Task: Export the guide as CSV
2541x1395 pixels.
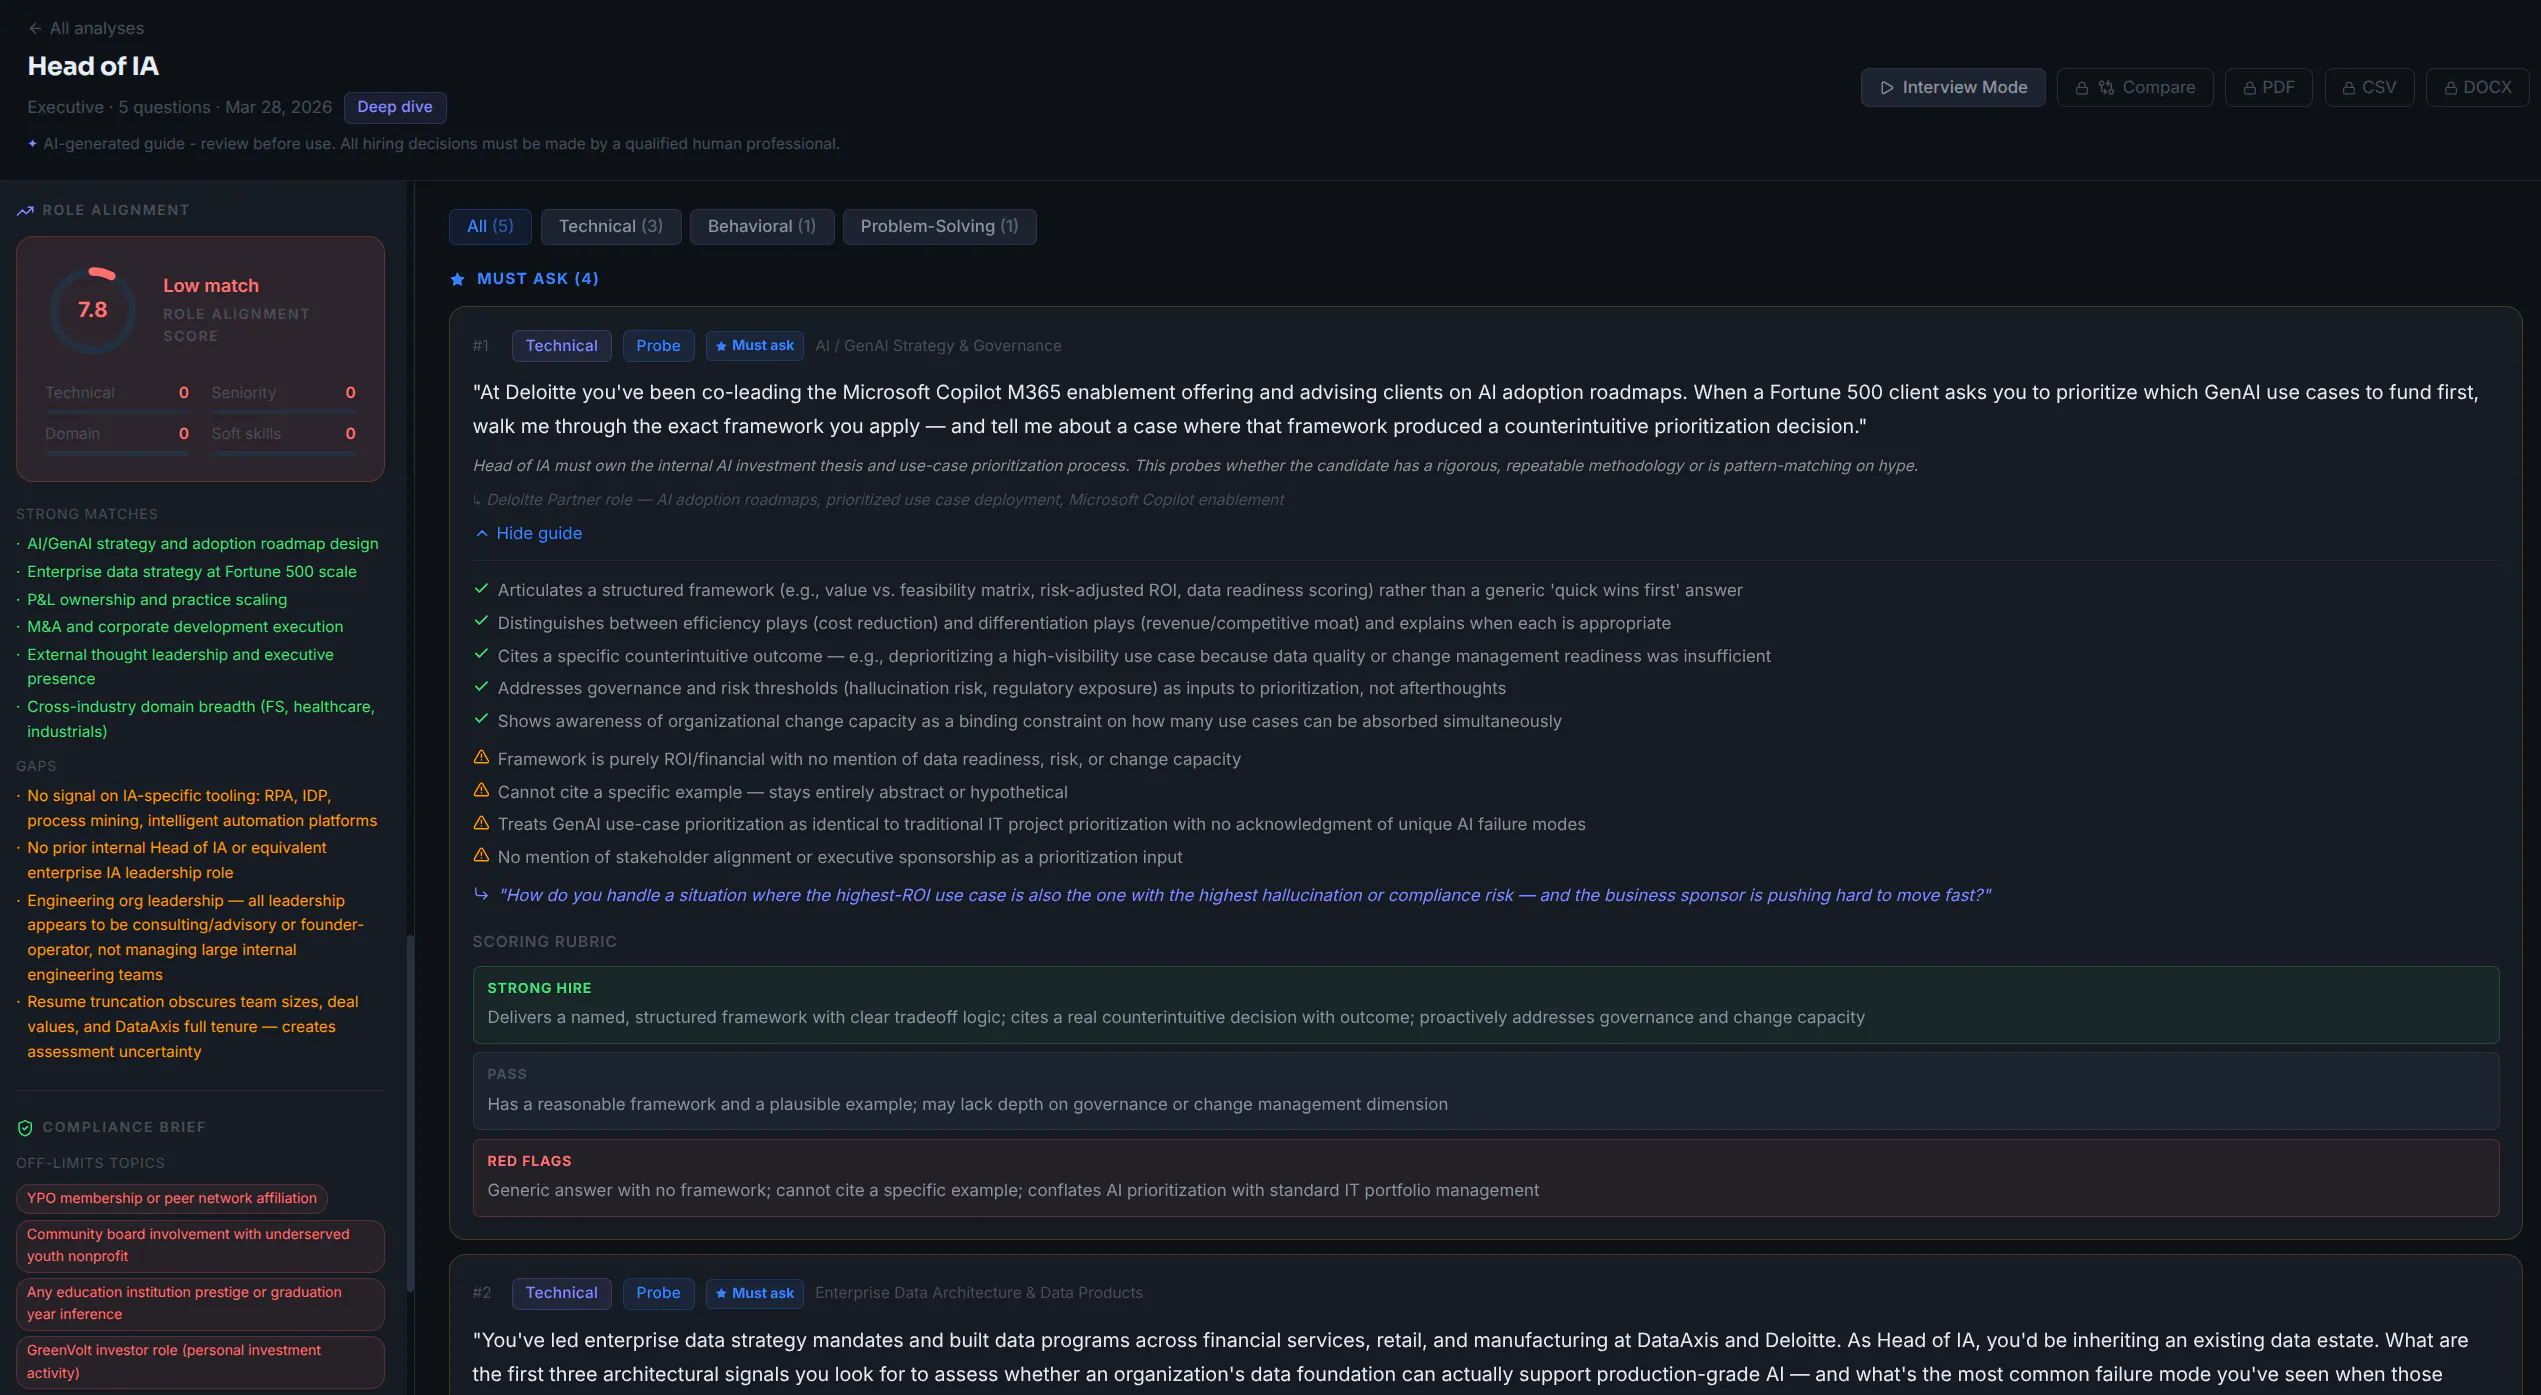Action: tap(2369, 87)
